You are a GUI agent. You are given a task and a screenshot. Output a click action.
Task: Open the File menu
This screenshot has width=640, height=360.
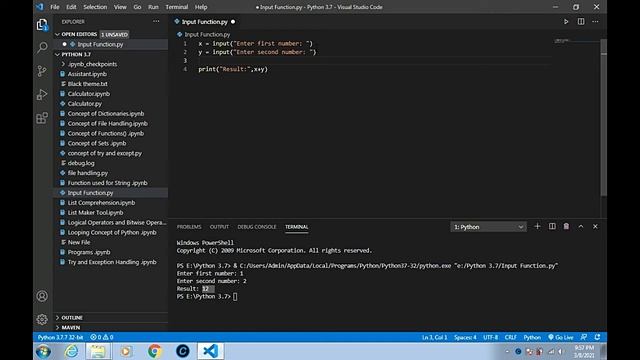click(55, 7)
